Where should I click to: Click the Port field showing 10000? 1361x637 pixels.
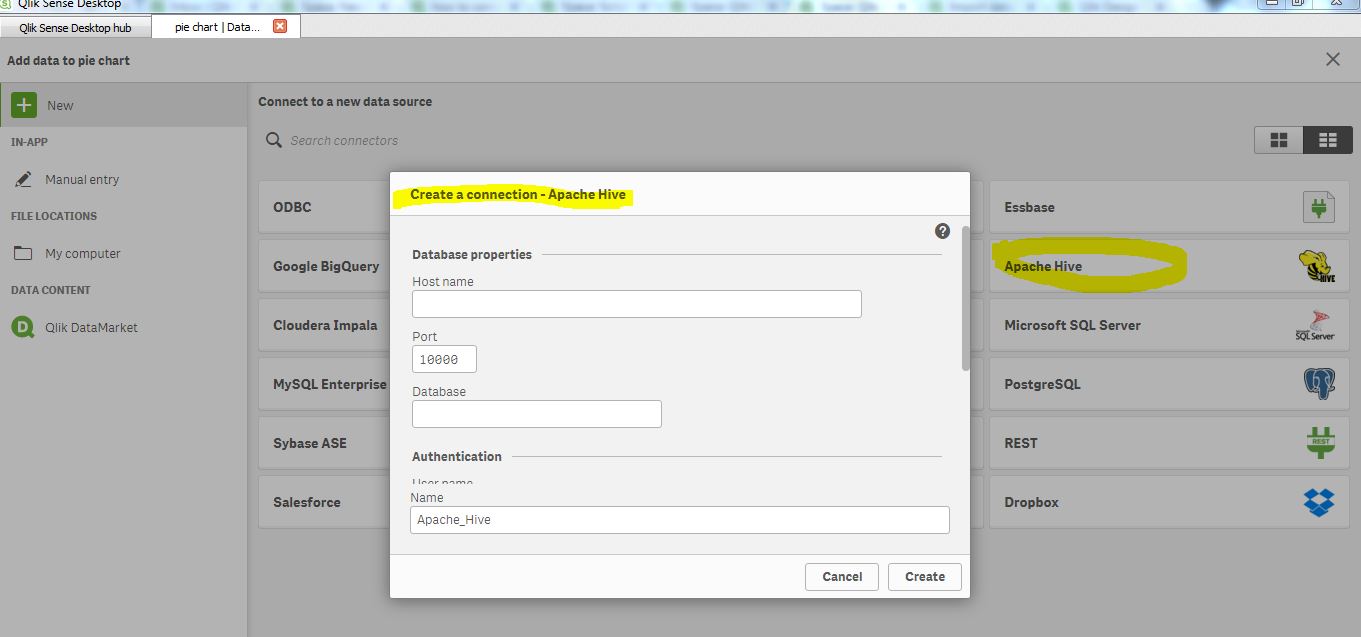pos(444,359)
